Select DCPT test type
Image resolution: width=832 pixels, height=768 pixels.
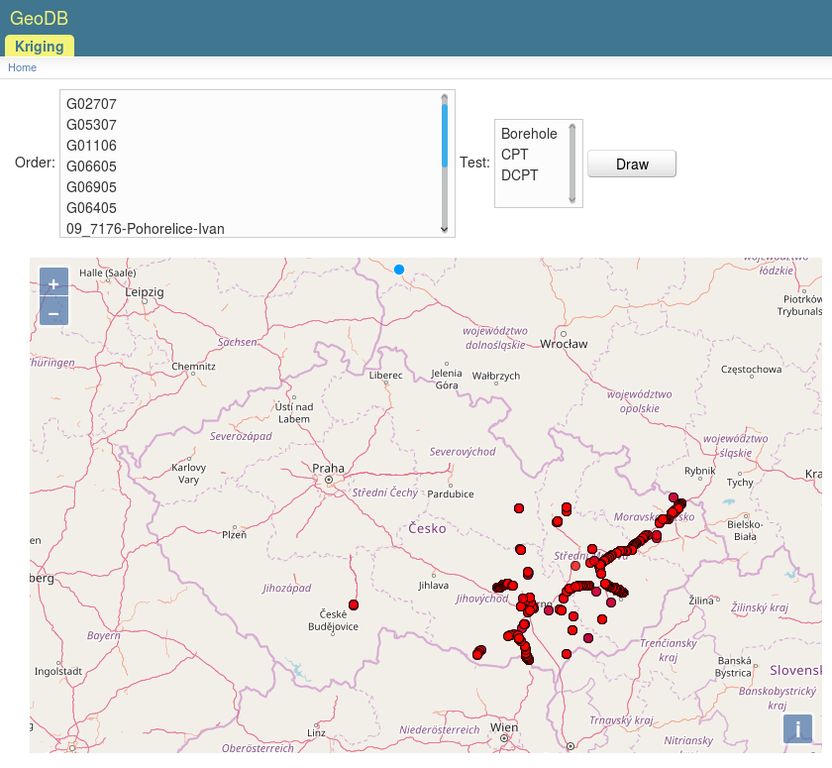click(x=520, y=175)
